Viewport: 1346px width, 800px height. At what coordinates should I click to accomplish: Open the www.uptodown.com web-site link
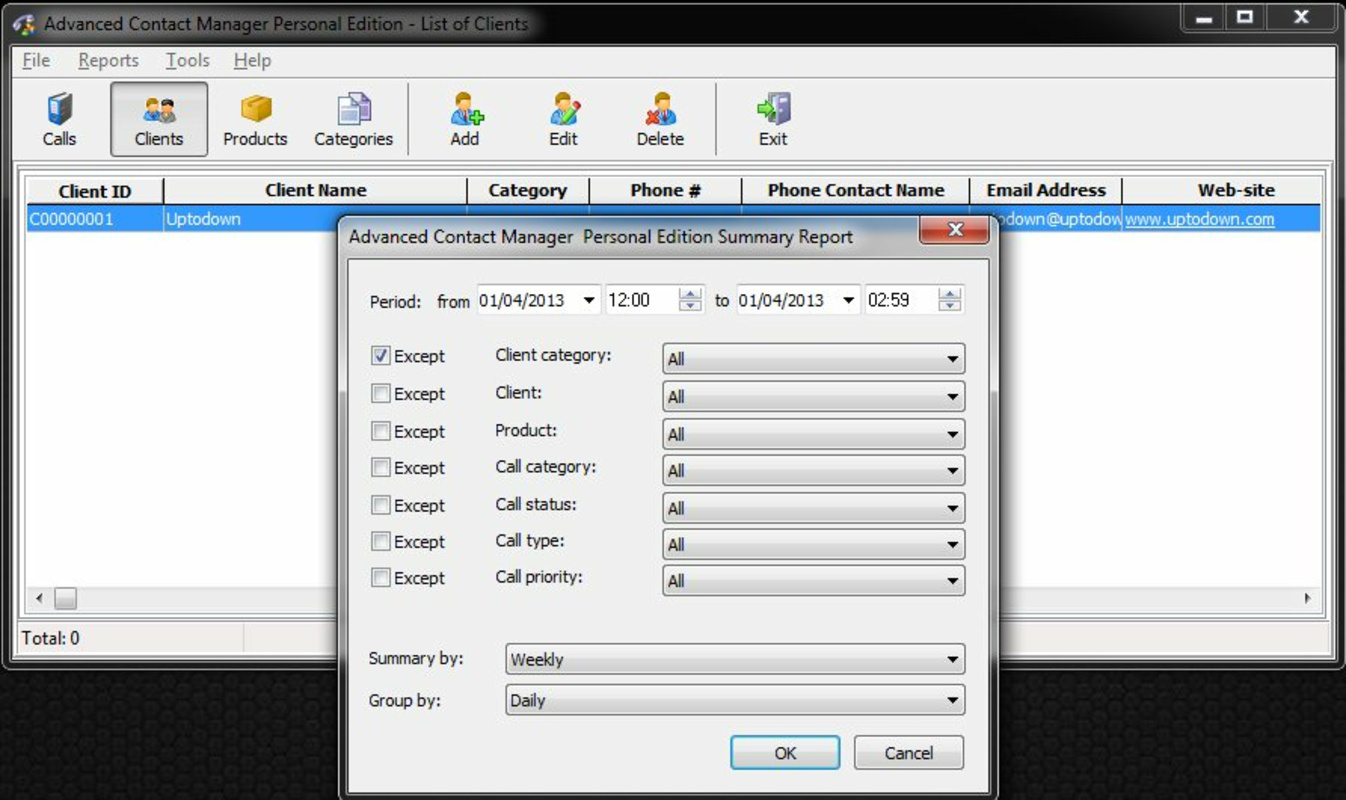tap(1199, 219)
